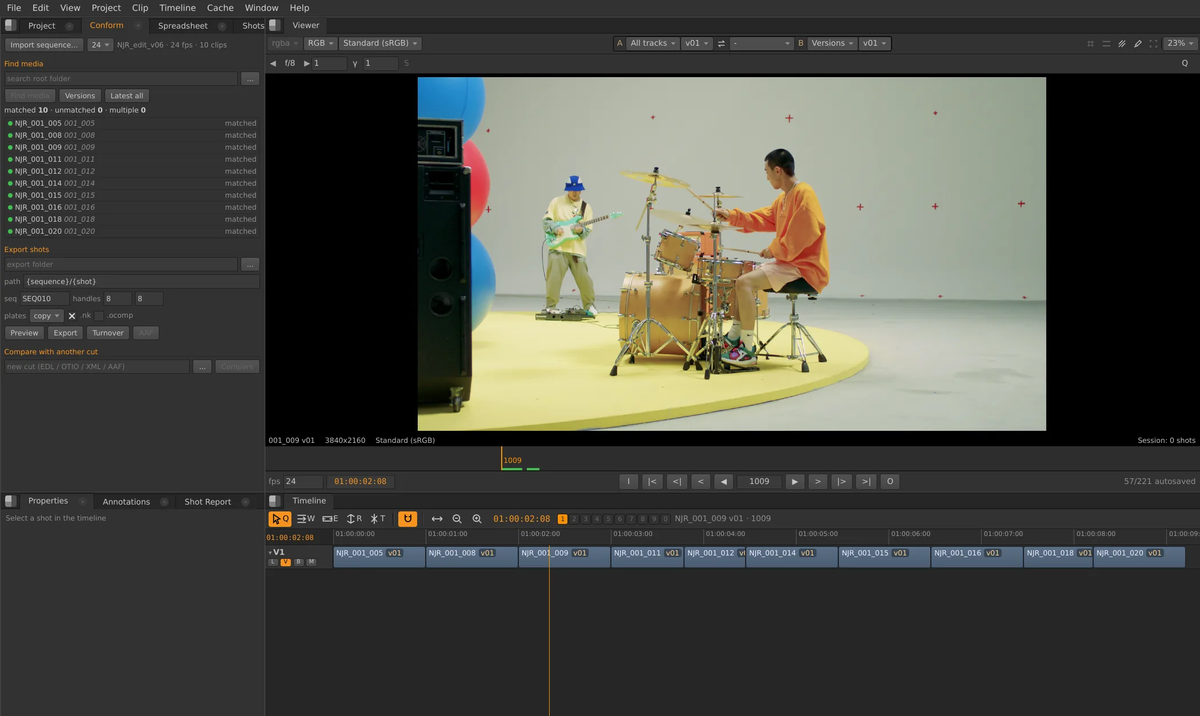Image resolution: width=1200 pixels, height=716 pixels.
Task: Switch to the Annotations tab
Action: (x=126, y=502)
